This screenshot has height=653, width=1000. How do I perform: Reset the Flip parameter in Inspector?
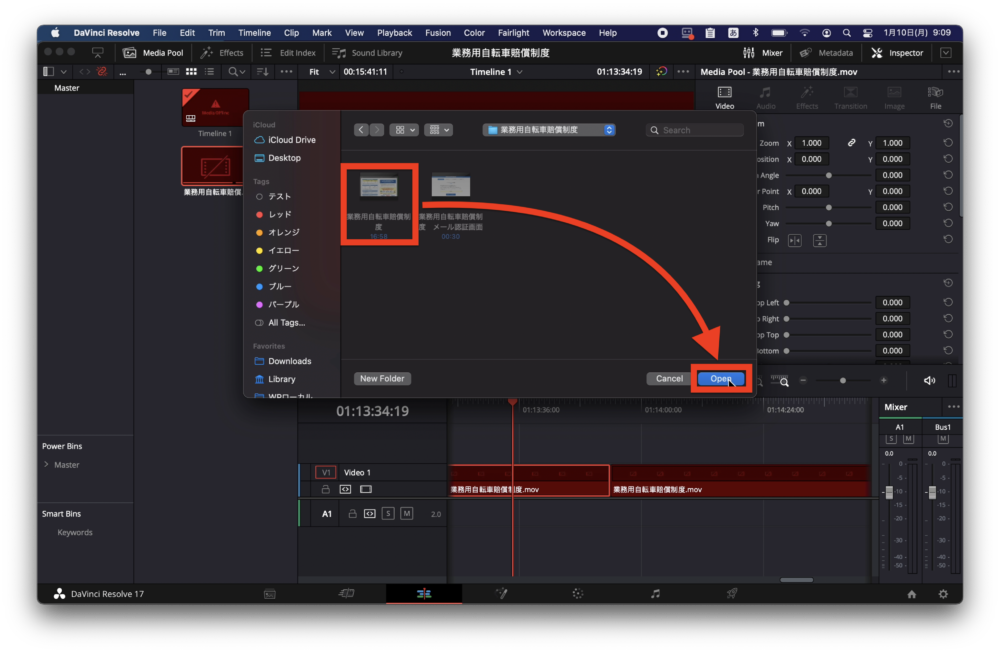[x=948, y=239]
